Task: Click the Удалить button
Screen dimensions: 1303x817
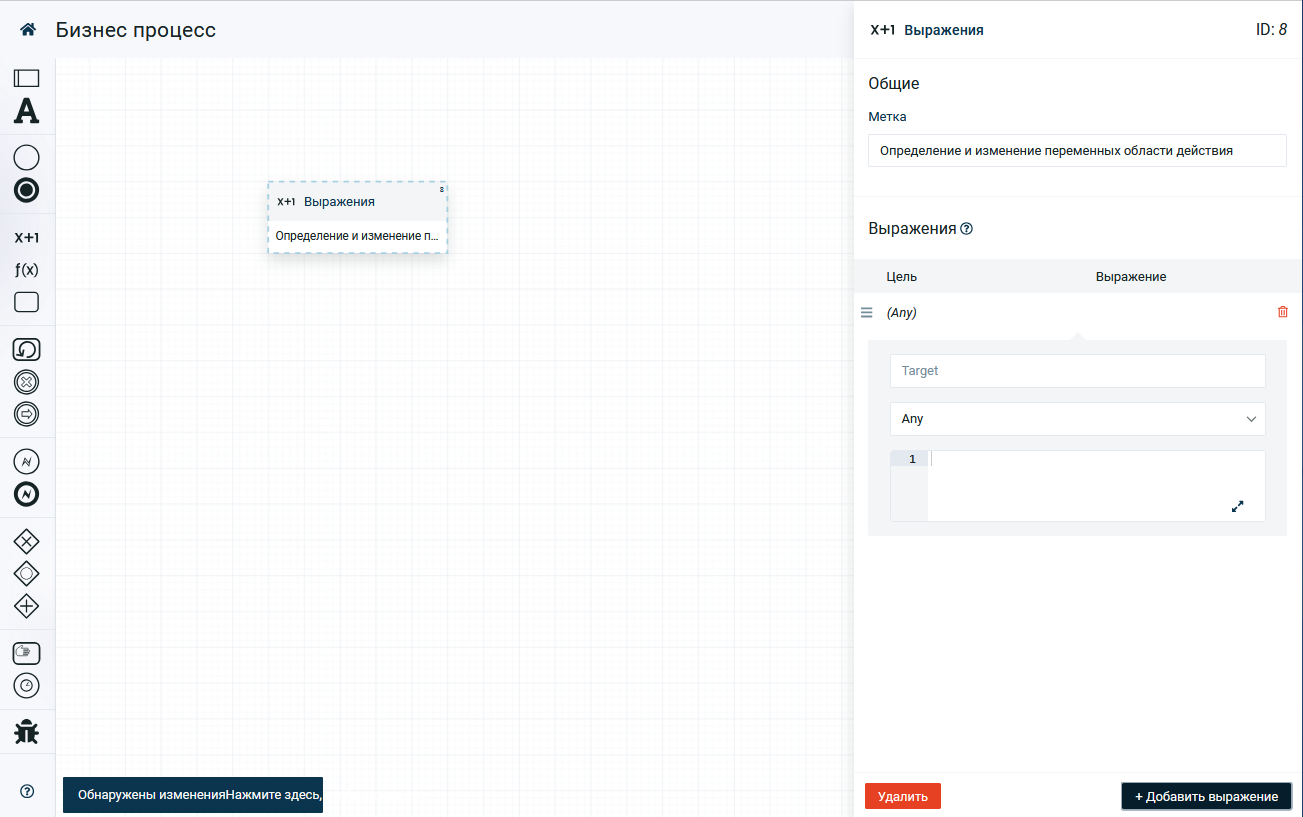Action: (x=903, y=796)
